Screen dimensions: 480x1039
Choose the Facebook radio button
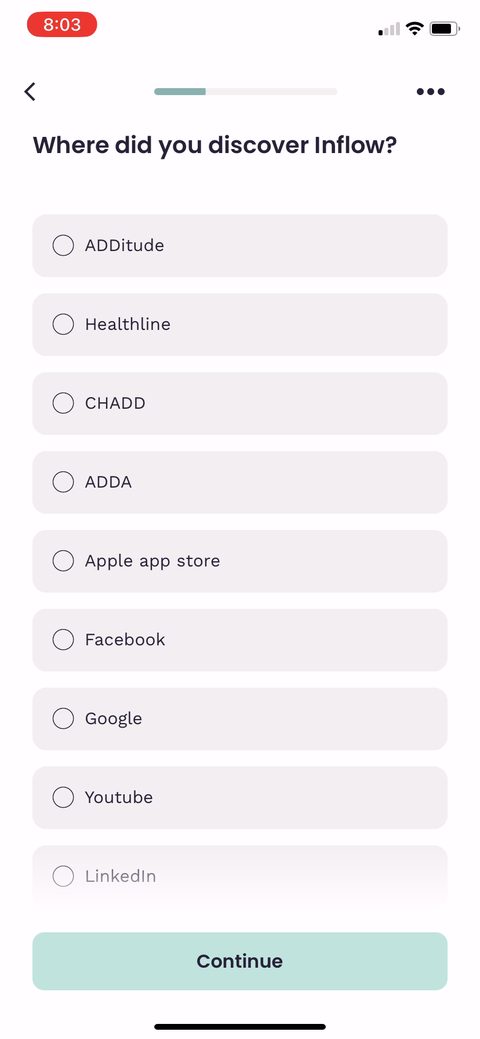(63, 639)
